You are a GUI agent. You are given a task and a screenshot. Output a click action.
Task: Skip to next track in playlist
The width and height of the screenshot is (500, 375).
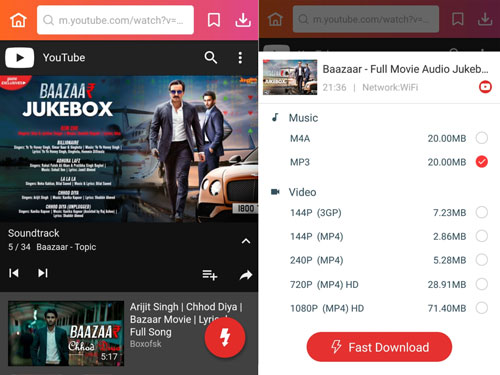click(x=43, y=273)
